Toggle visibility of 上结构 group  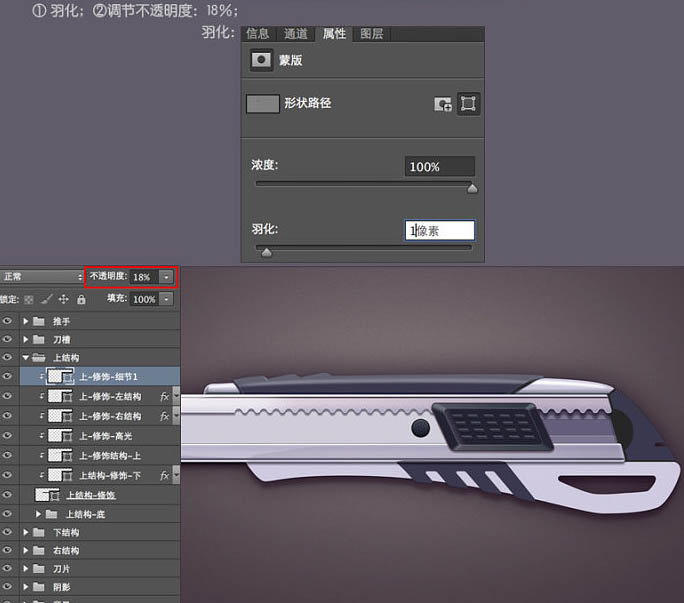(x=7, y=357)
